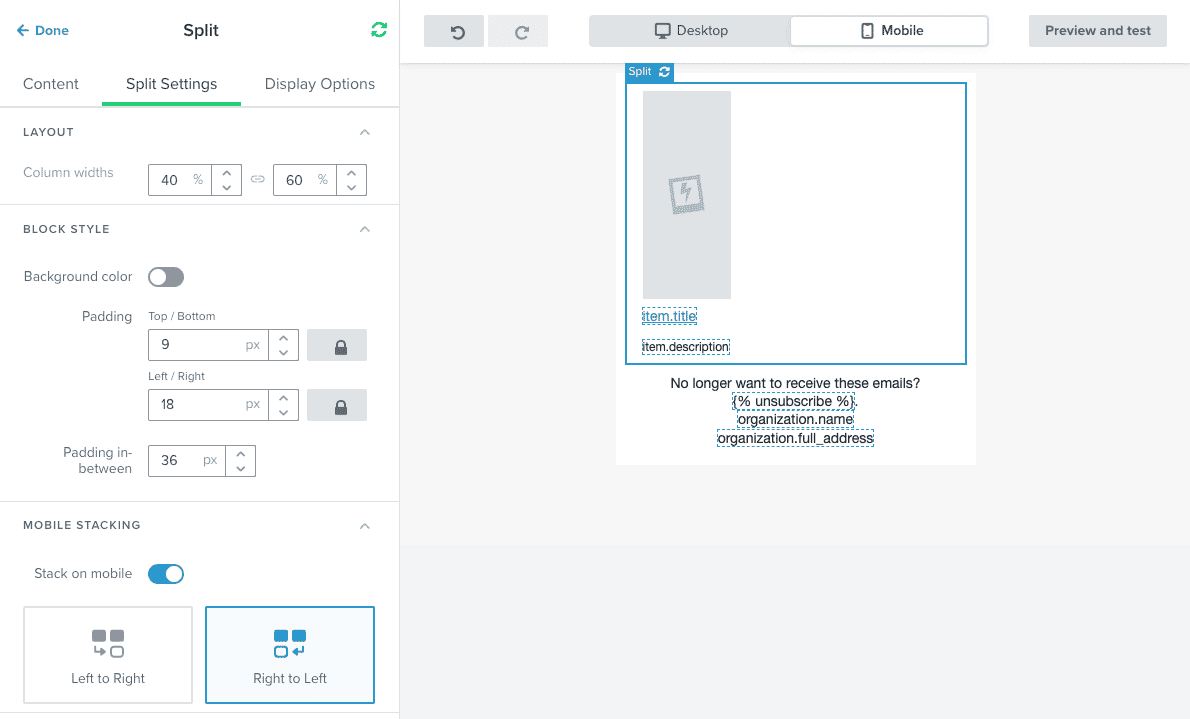This screenshot has height=719, width=1190.
Task: Click the sync icon on Split block label
Action: point(665,72)
